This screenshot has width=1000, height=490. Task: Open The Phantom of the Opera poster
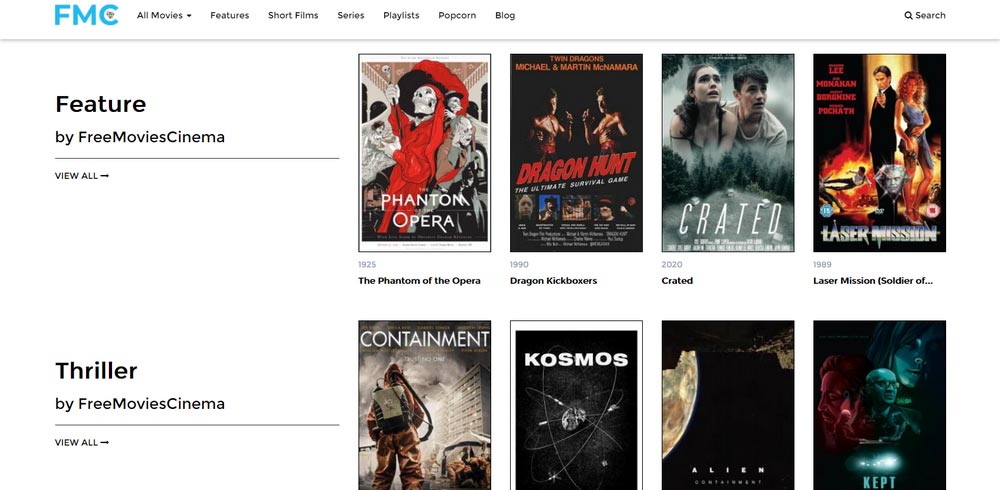point(425,153)
